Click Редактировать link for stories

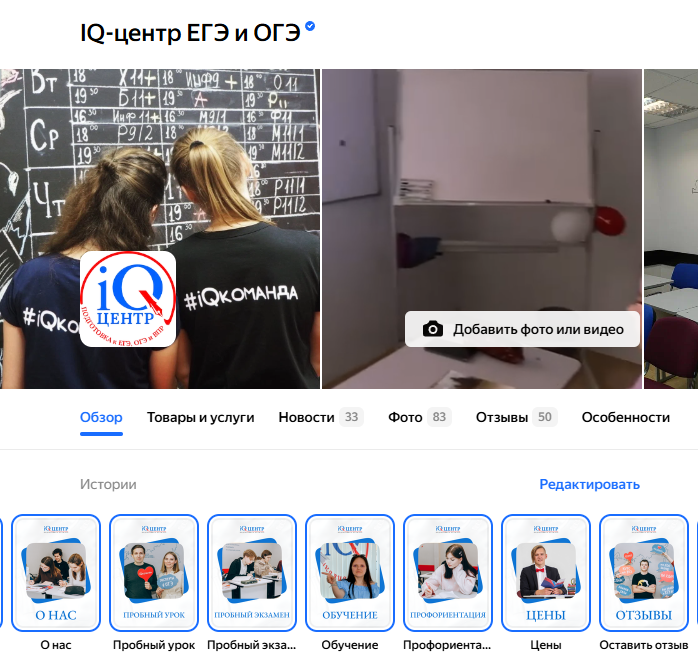(x=589, y=484)
